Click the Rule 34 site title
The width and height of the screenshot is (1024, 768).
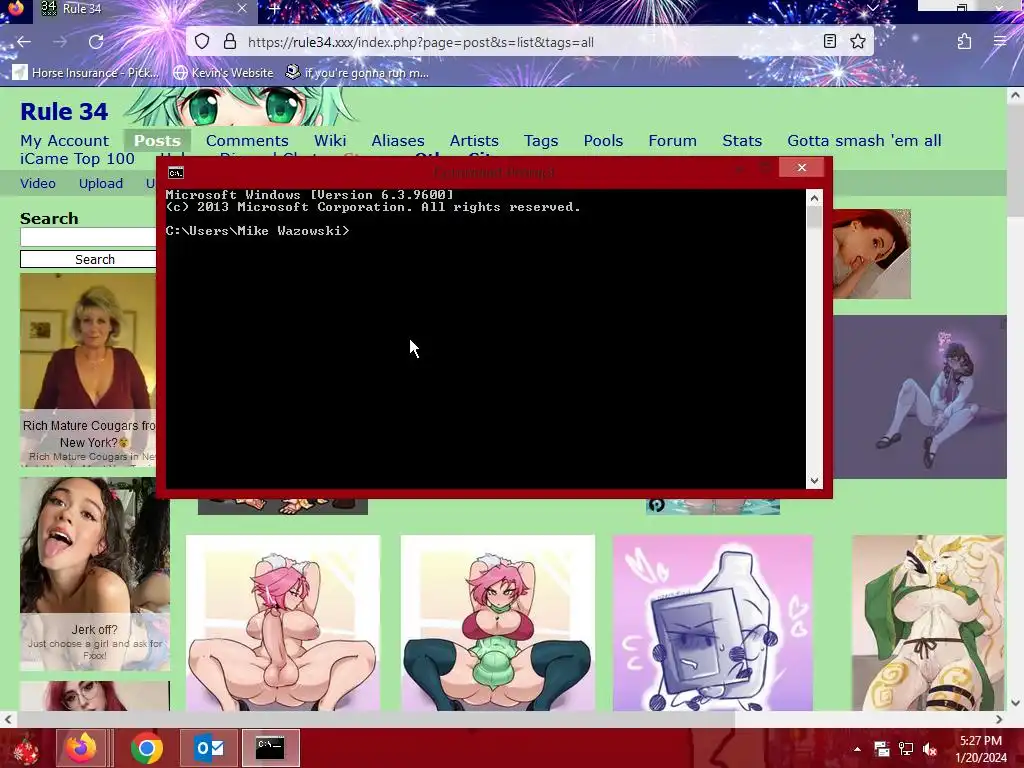64,112
